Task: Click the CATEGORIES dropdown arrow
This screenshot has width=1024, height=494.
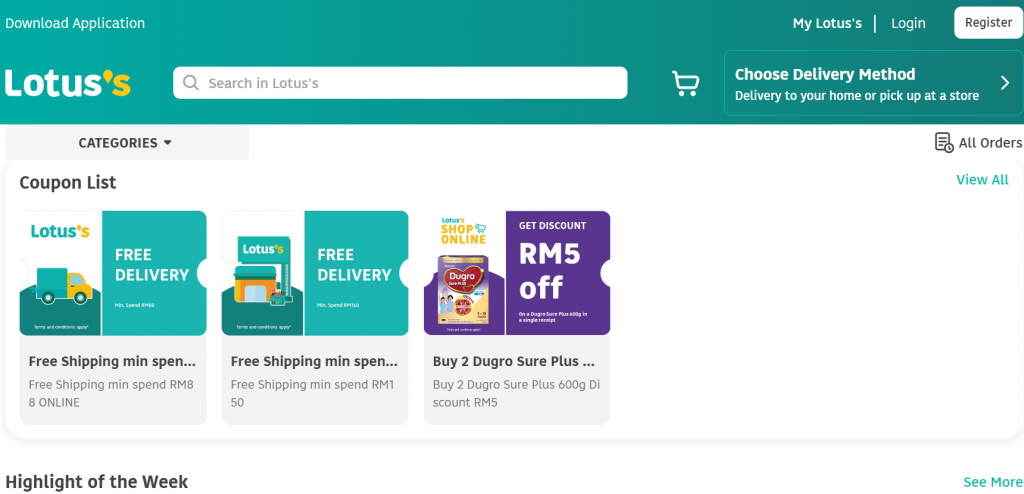Action: 167,142
